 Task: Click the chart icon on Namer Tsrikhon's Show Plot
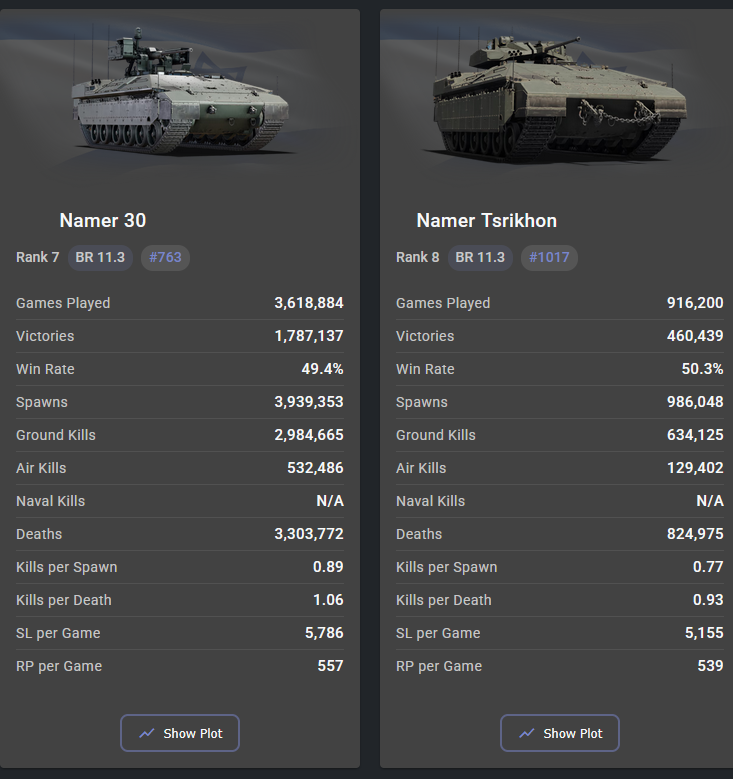click(527, 733)
